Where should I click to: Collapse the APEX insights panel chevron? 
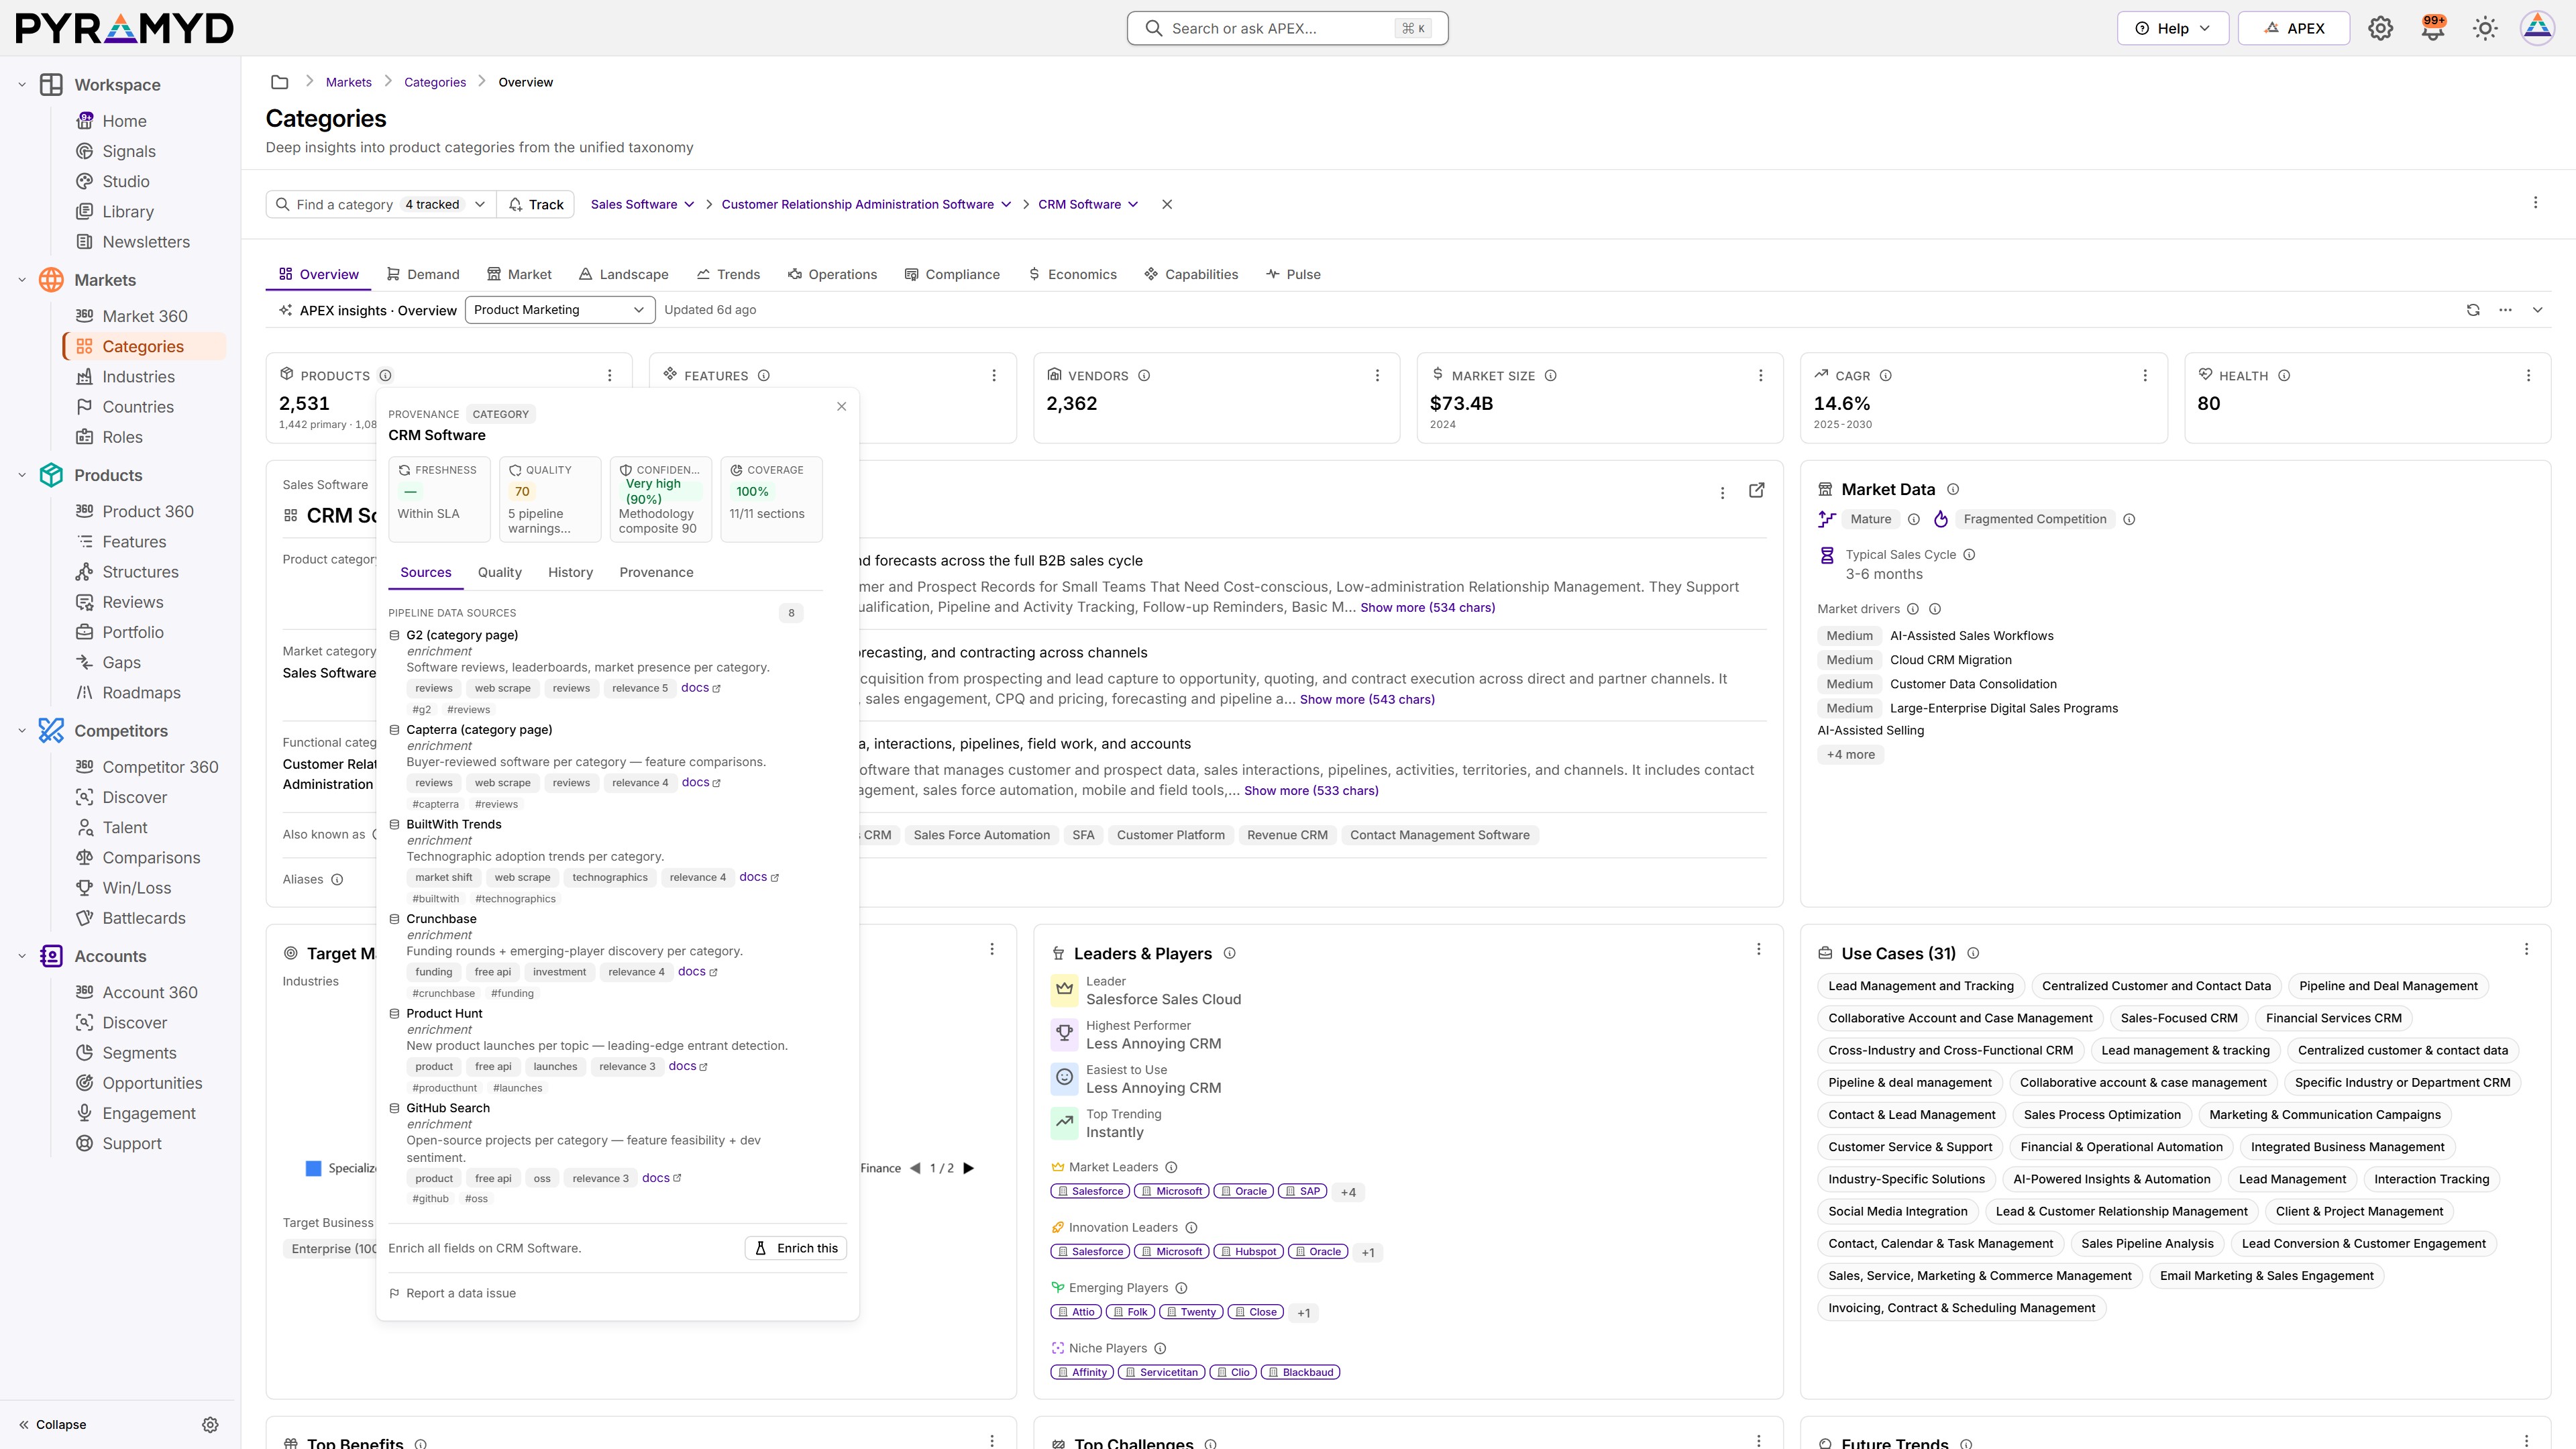[2537, 310]
